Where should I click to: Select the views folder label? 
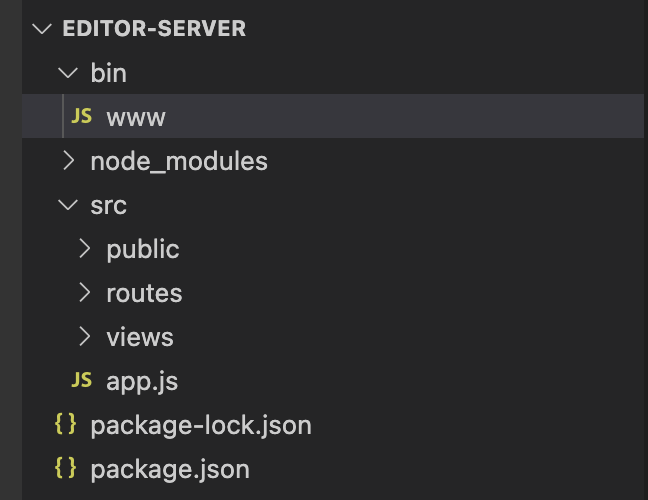[140, 337]
